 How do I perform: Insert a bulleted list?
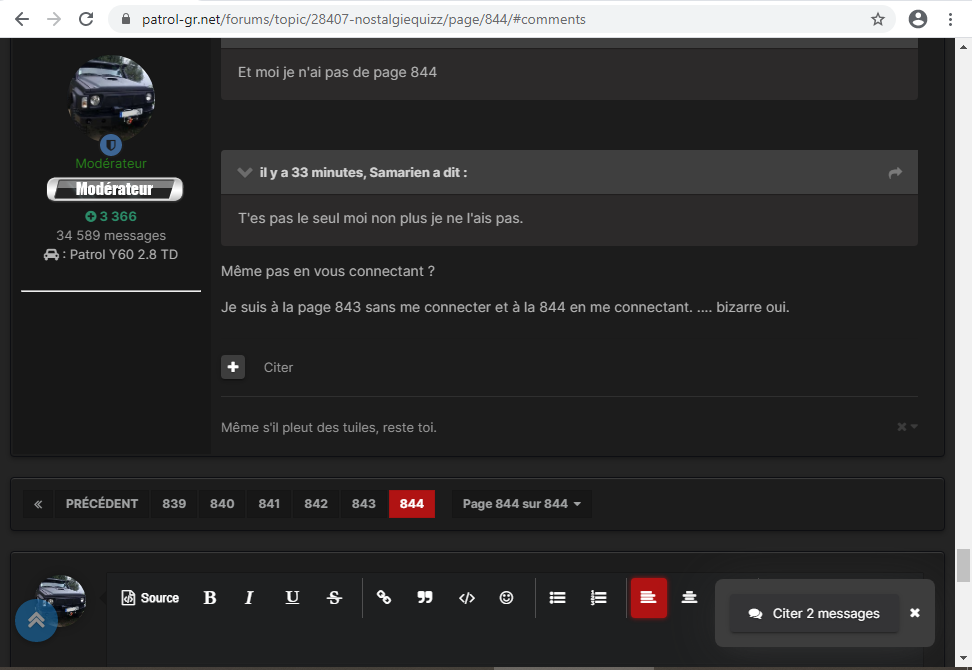pos(557,597)
